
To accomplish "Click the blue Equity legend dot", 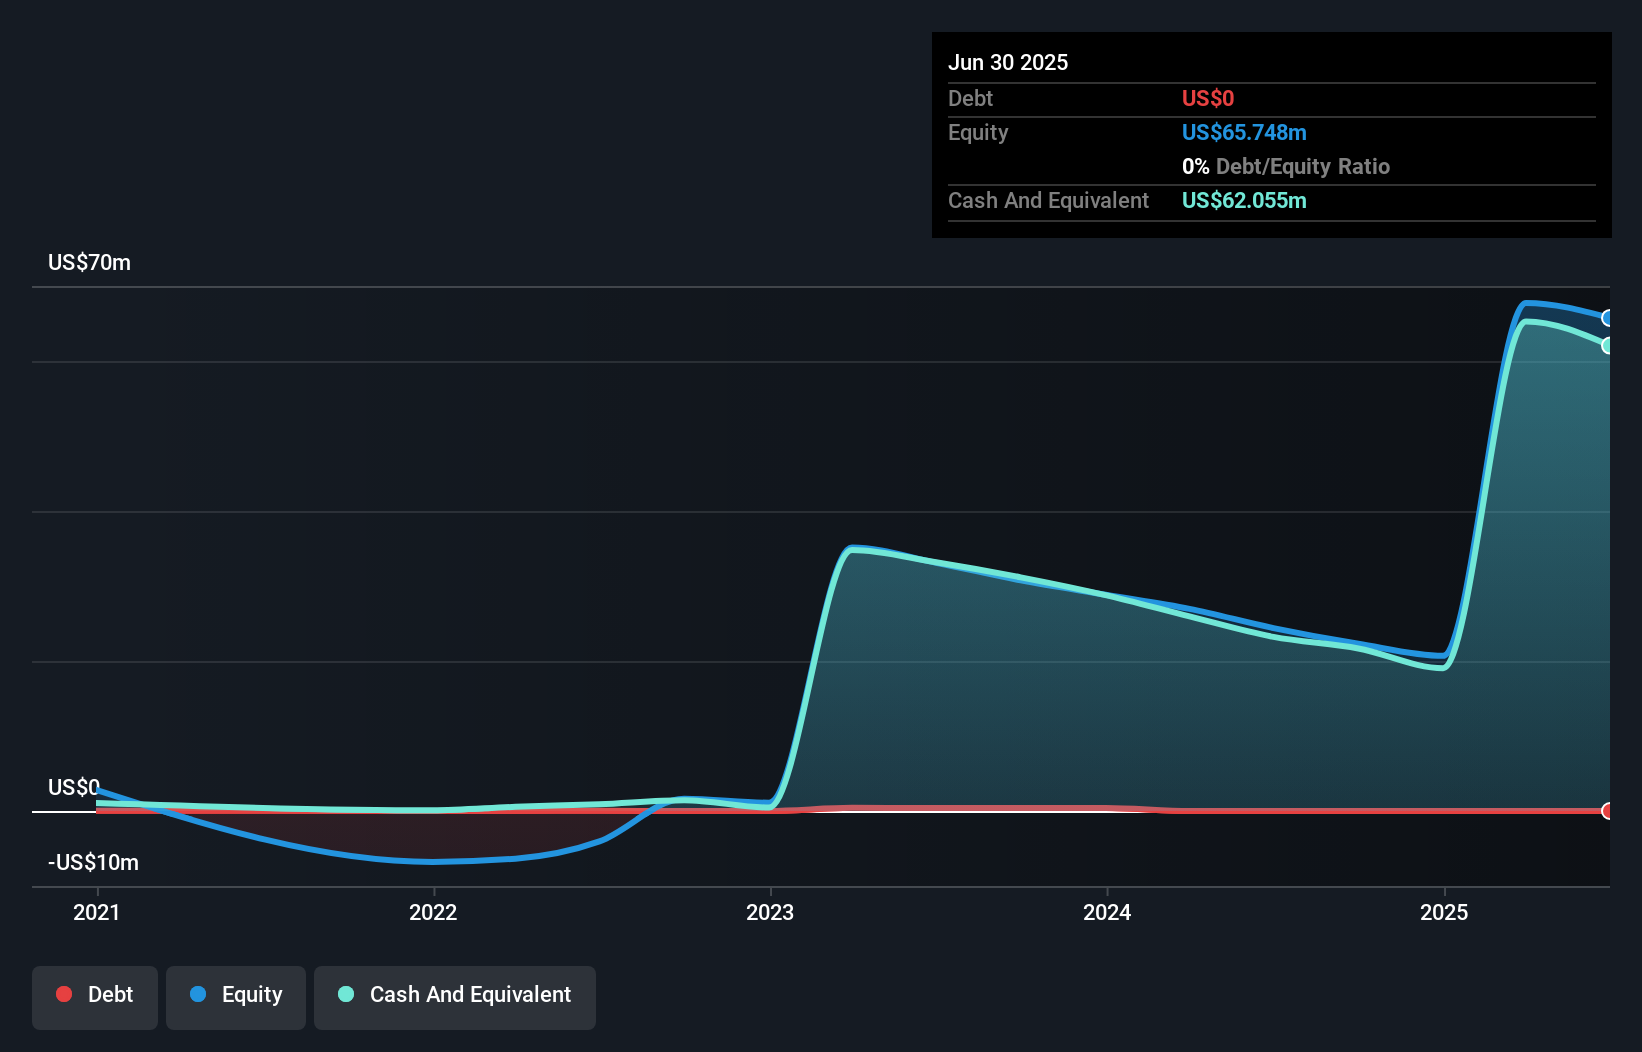I will (x=198, y=994).
